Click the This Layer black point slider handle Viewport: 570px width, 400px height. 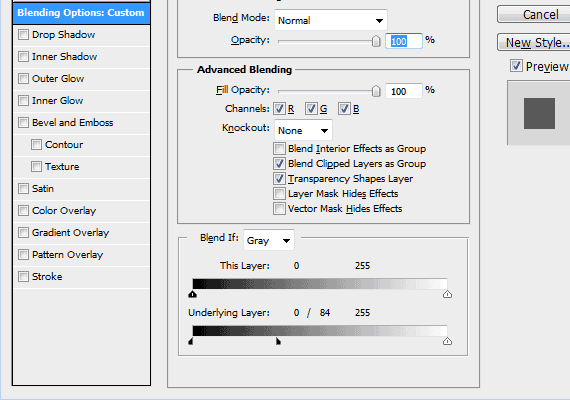193,294
